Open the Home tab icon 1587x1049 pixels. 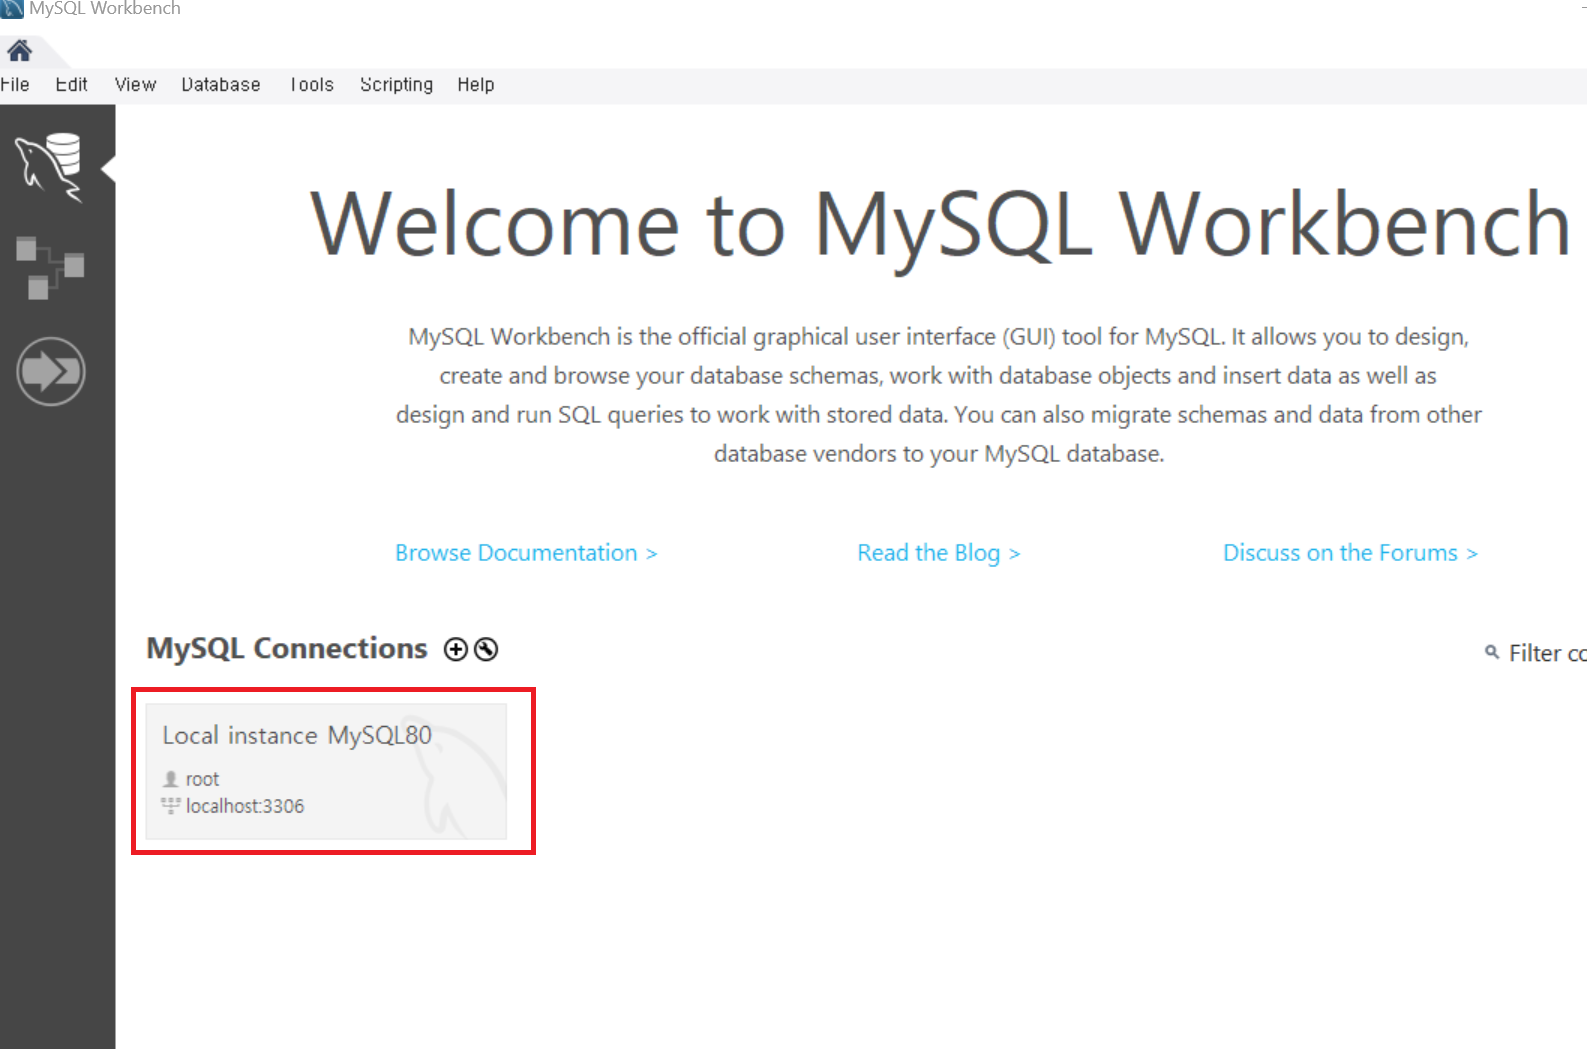click(19, 51)
